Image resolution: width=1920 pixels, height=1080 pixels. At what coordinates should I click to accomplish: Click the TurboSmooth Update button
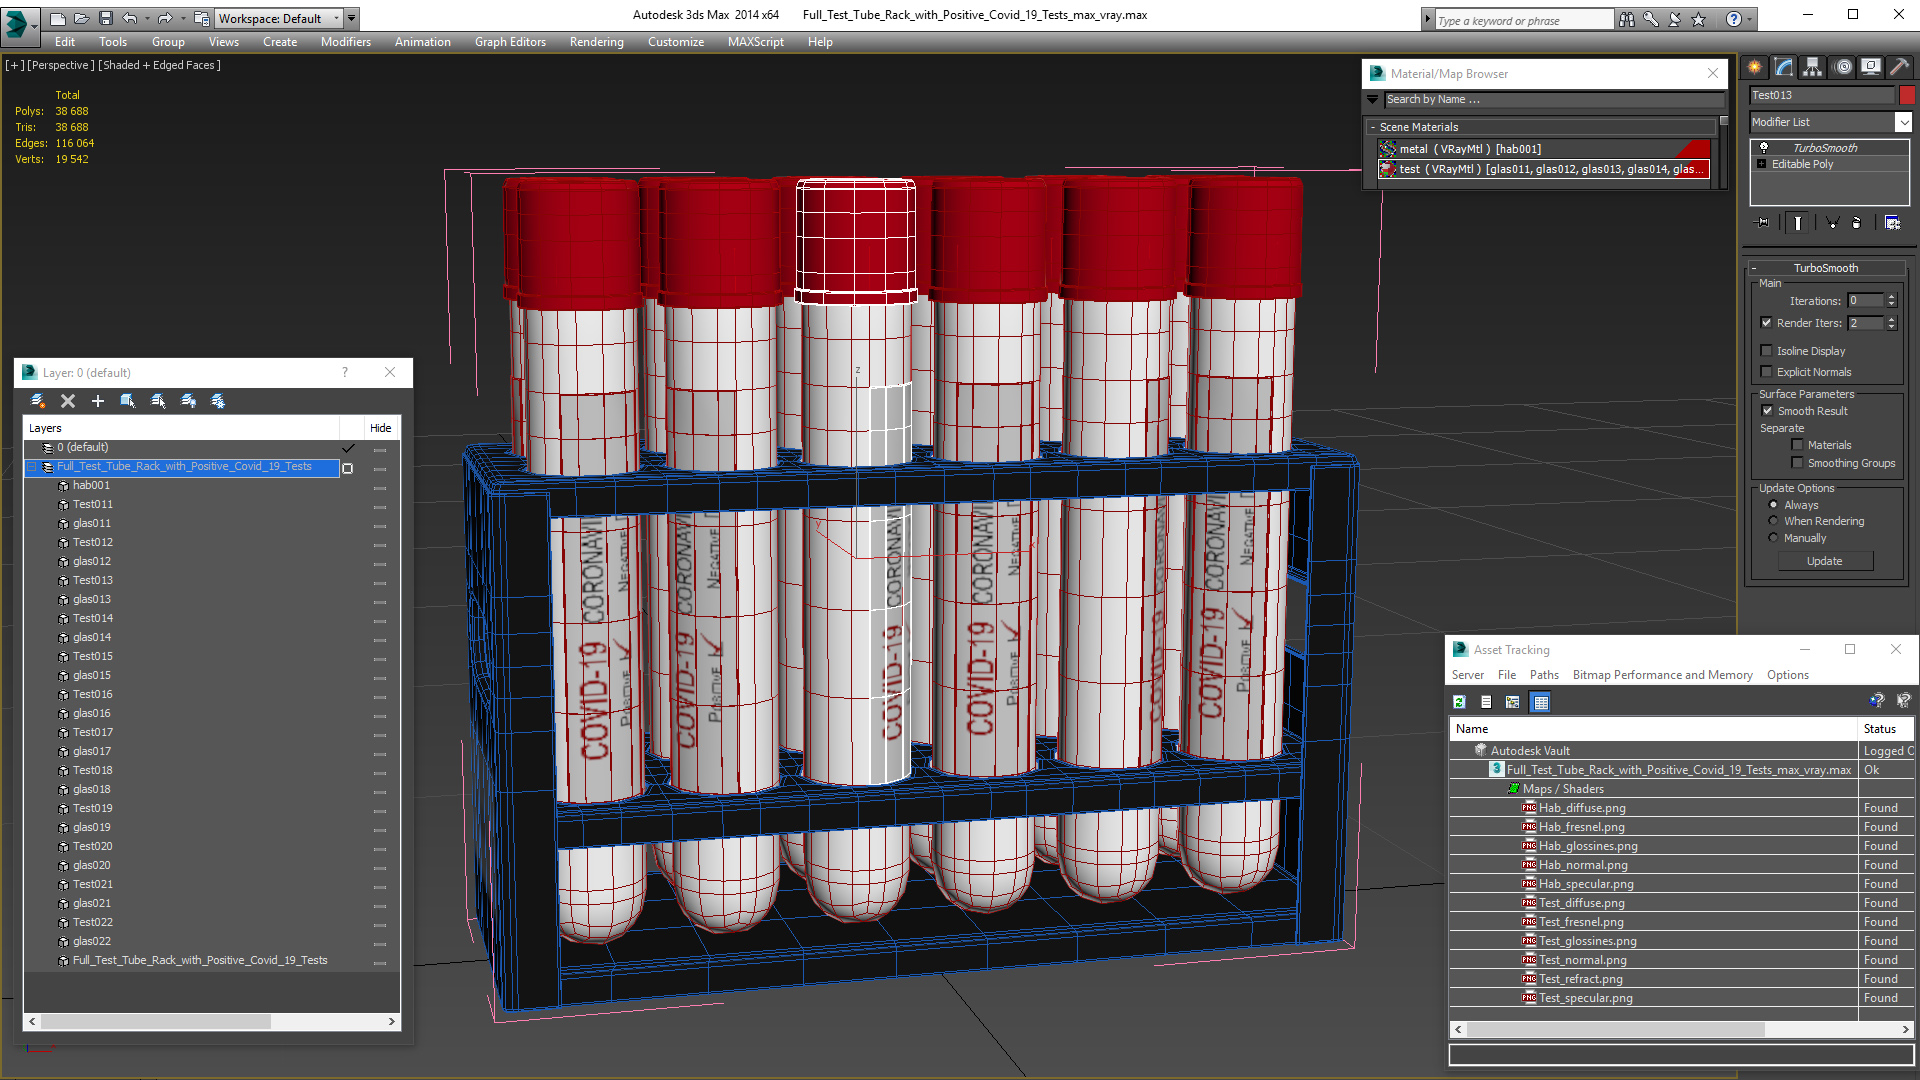[x=1824, y=561]
